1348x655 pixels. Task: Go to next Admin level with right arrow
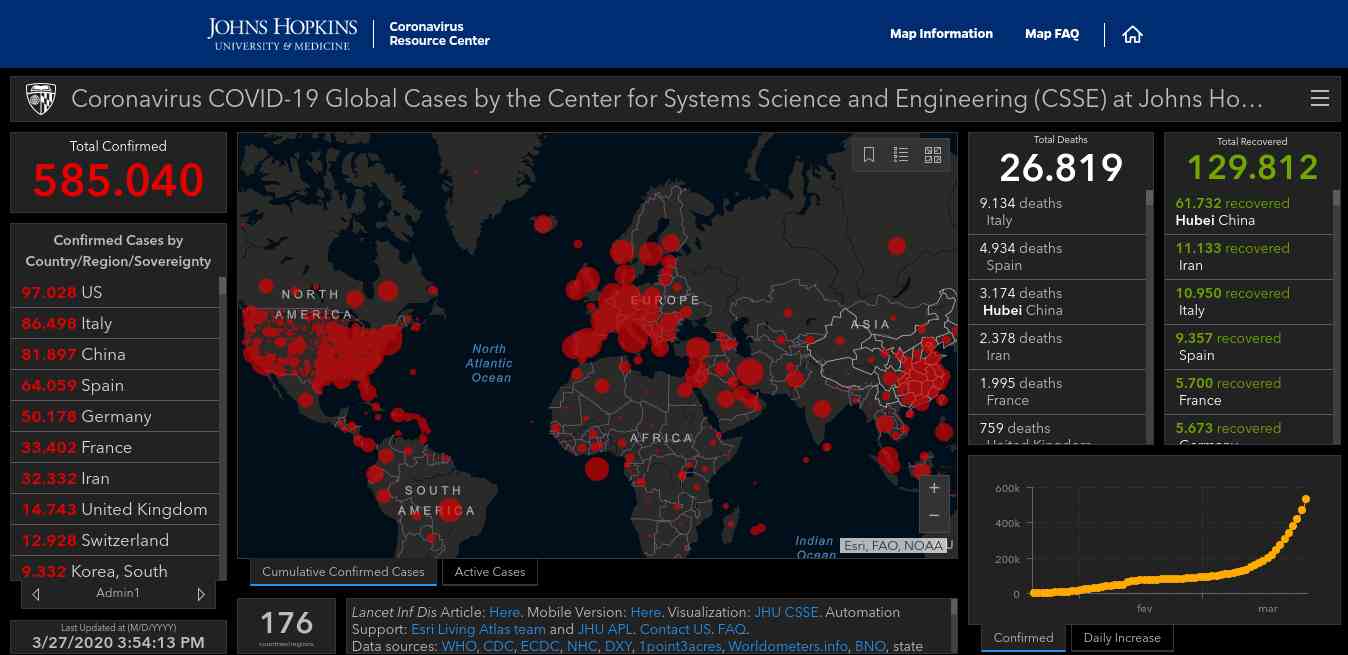(201, 594)
